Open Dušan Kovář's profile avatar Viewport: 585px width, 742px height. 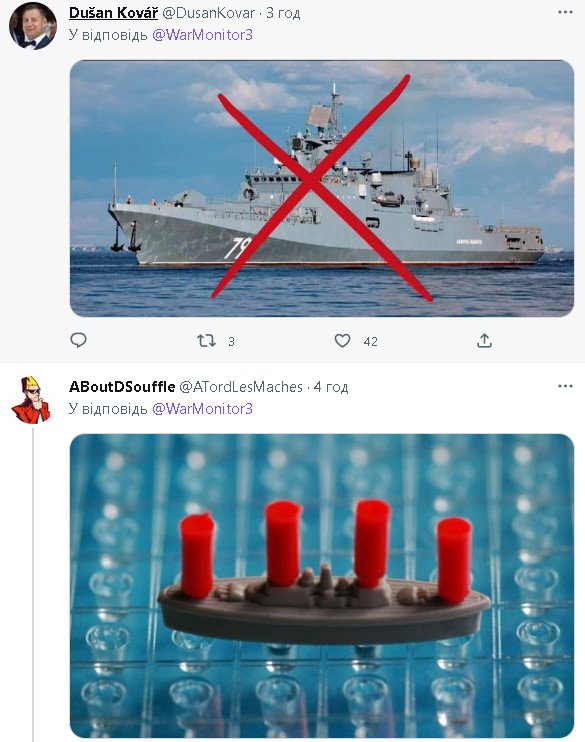[33, 26]
